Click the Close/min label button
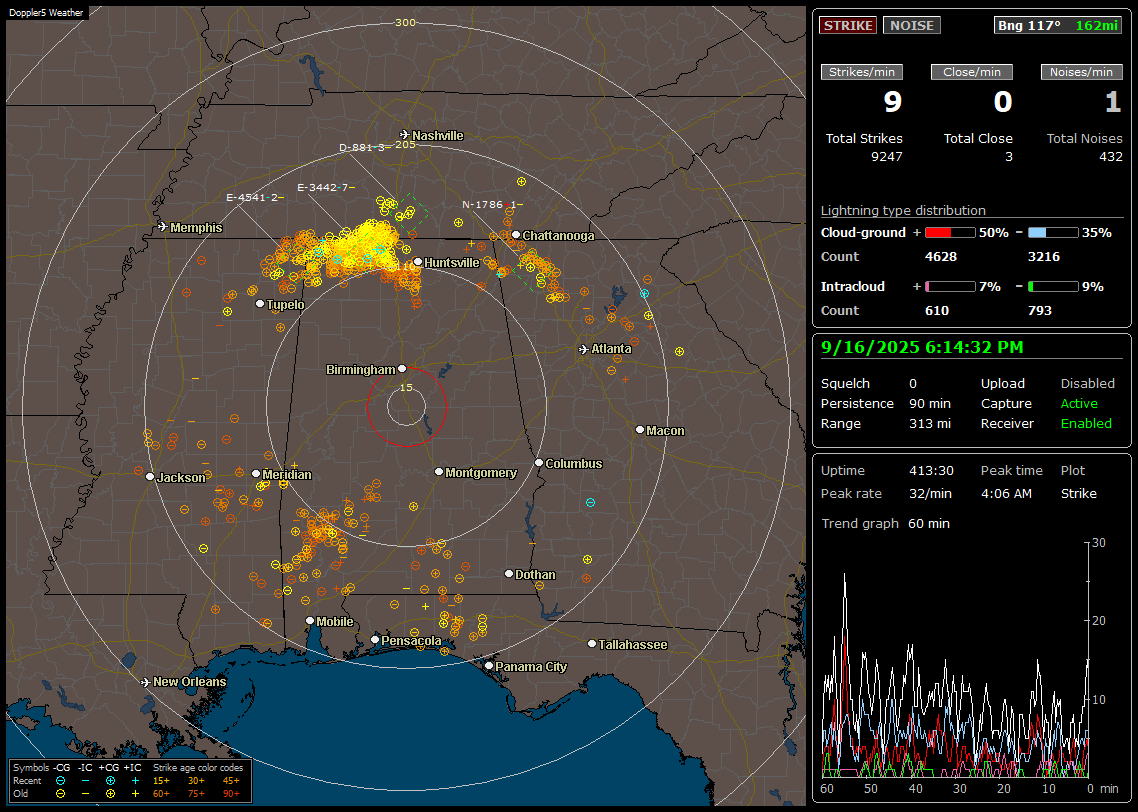The width and height of the screenshot is (1138, 812). (972, 72)
